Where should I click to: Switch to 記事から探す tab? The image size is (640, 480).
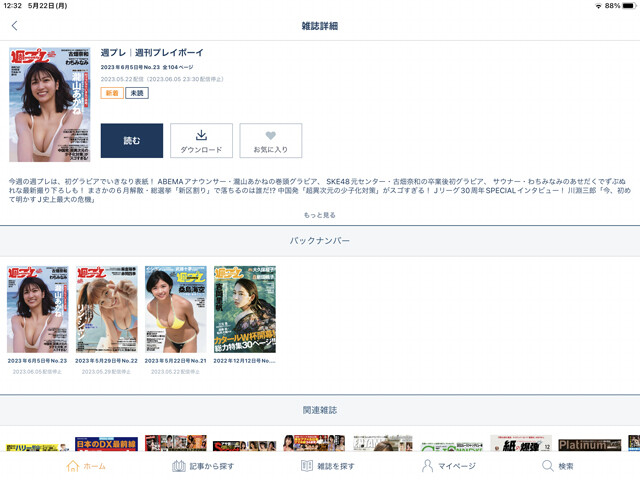tap(203, 466)
